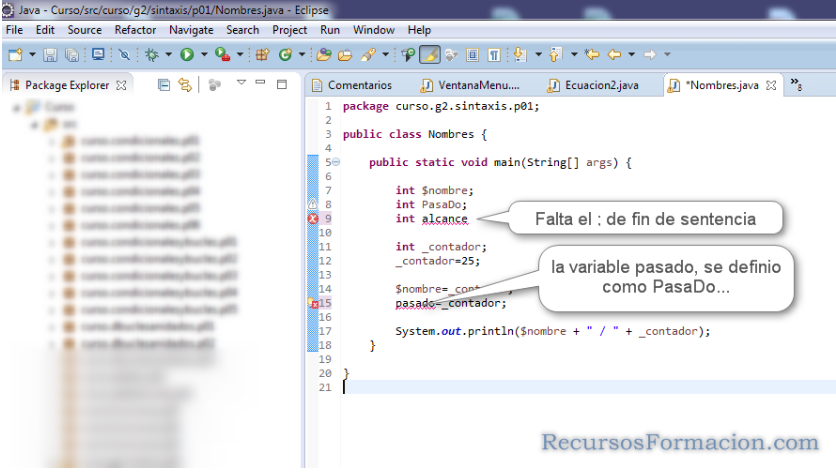The width and height of the screenshot is (836, 474).
Task: Click the Save floppy disk icon
Action: tap(50, 54)
